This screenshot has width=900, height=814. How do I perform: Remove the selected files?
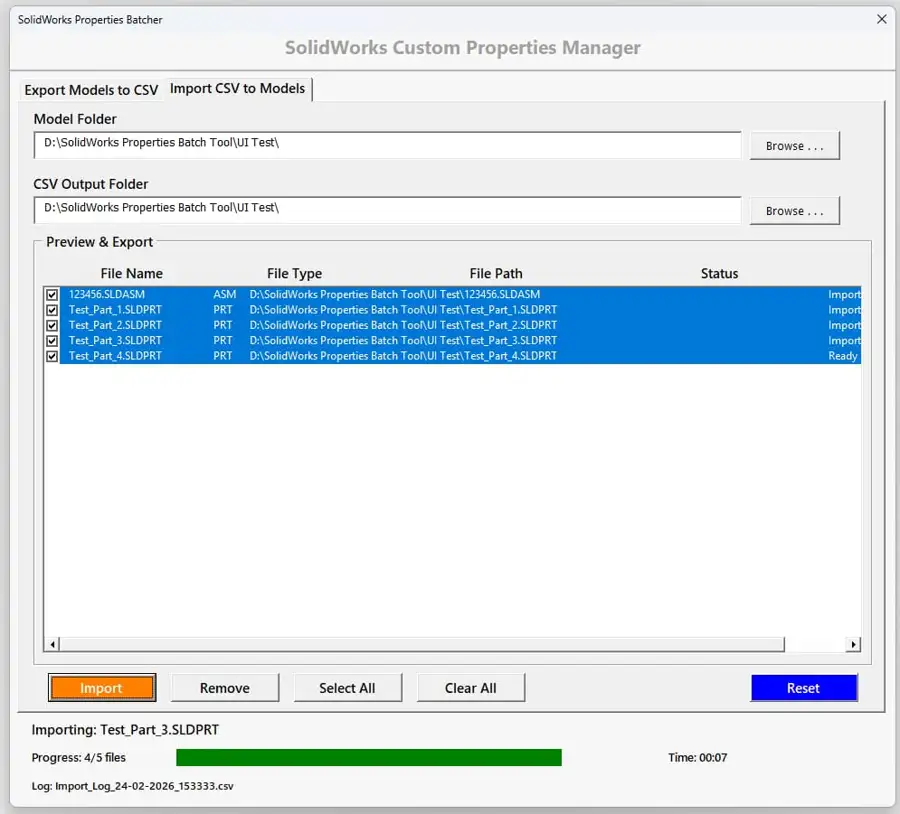pos(224,687)
